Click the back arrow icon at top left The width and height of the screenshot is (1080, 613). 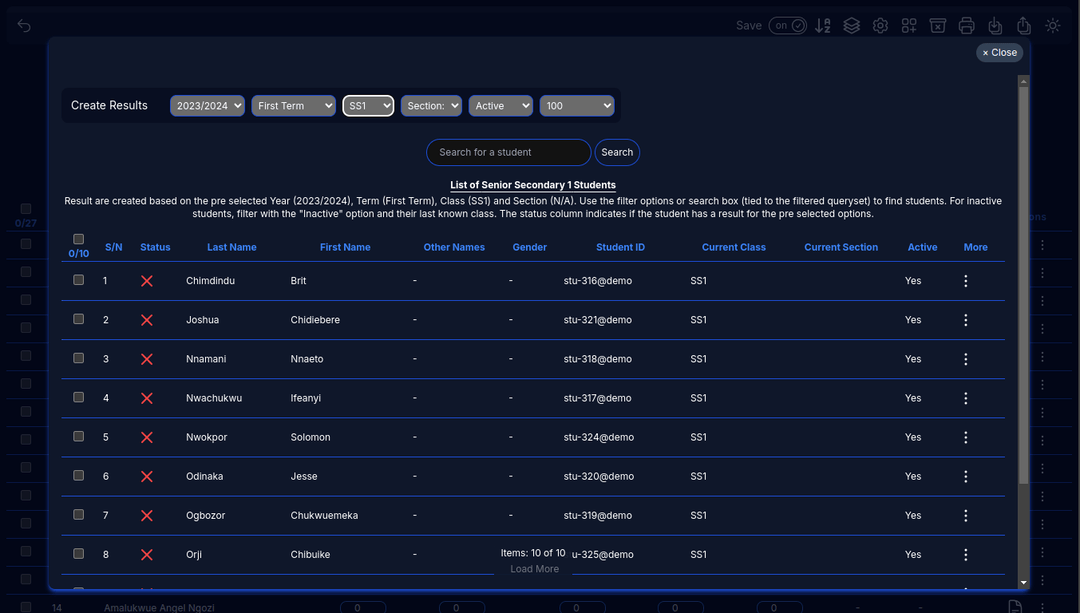(x=24, y=26)
